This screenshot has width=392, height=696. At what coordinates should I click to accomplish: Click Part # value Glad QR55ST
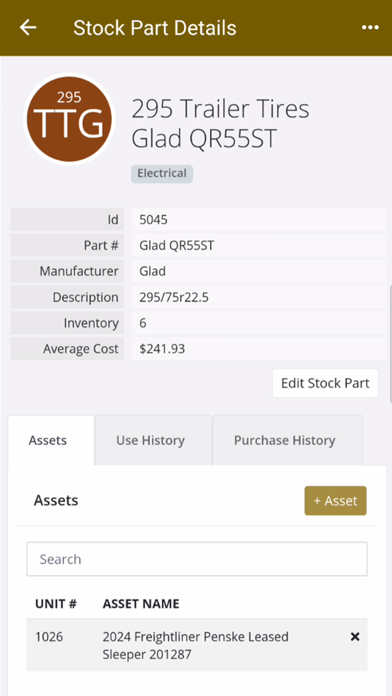point(176,245)
